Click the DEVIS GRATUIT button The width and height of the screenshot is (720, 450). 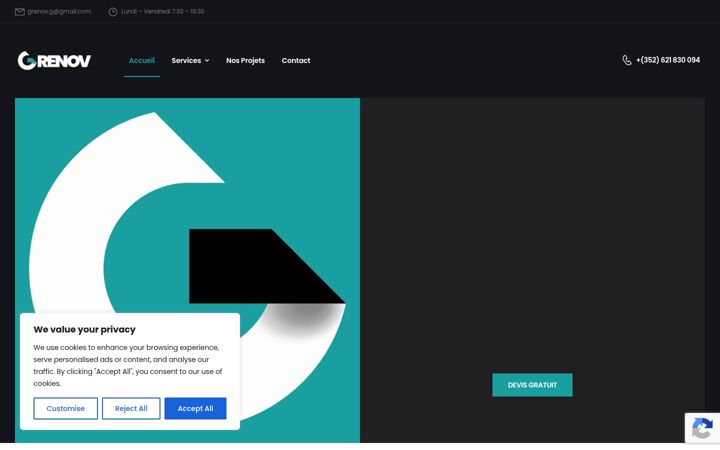click(x=532, y=385)
